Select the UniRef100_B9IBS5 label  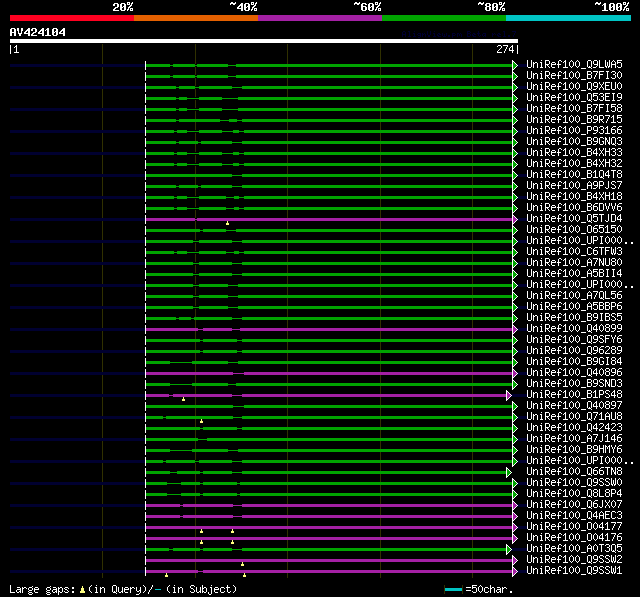574,318
